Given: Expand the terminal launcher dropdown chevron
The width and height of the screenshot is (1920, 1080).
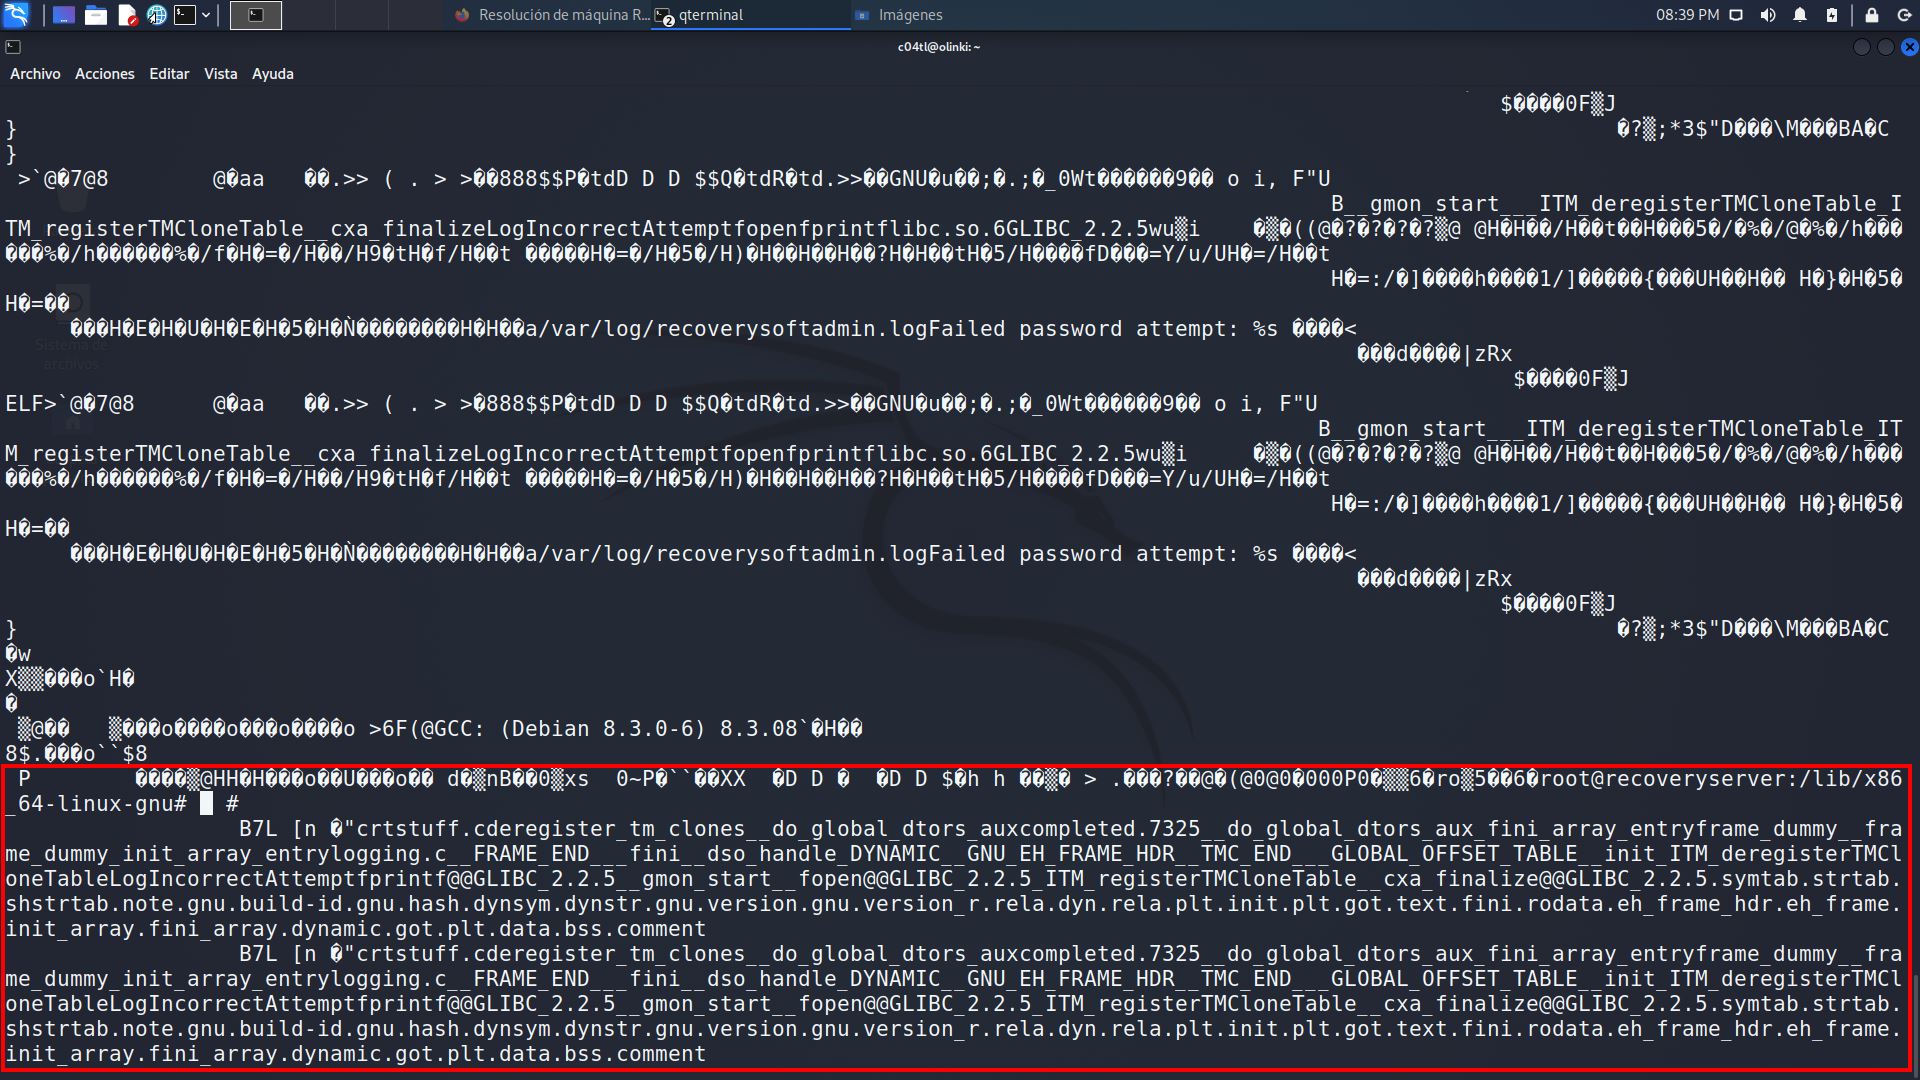Looking at the screenshot, I should coord(206,14).
